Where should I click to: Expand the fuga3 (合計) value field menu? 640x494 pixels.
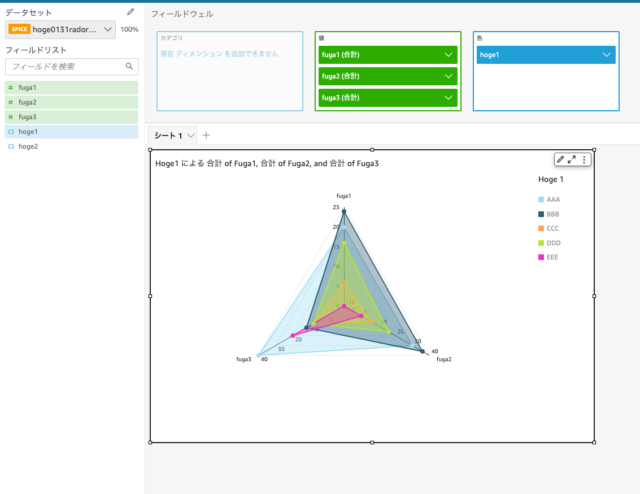(x=448, y=98)
